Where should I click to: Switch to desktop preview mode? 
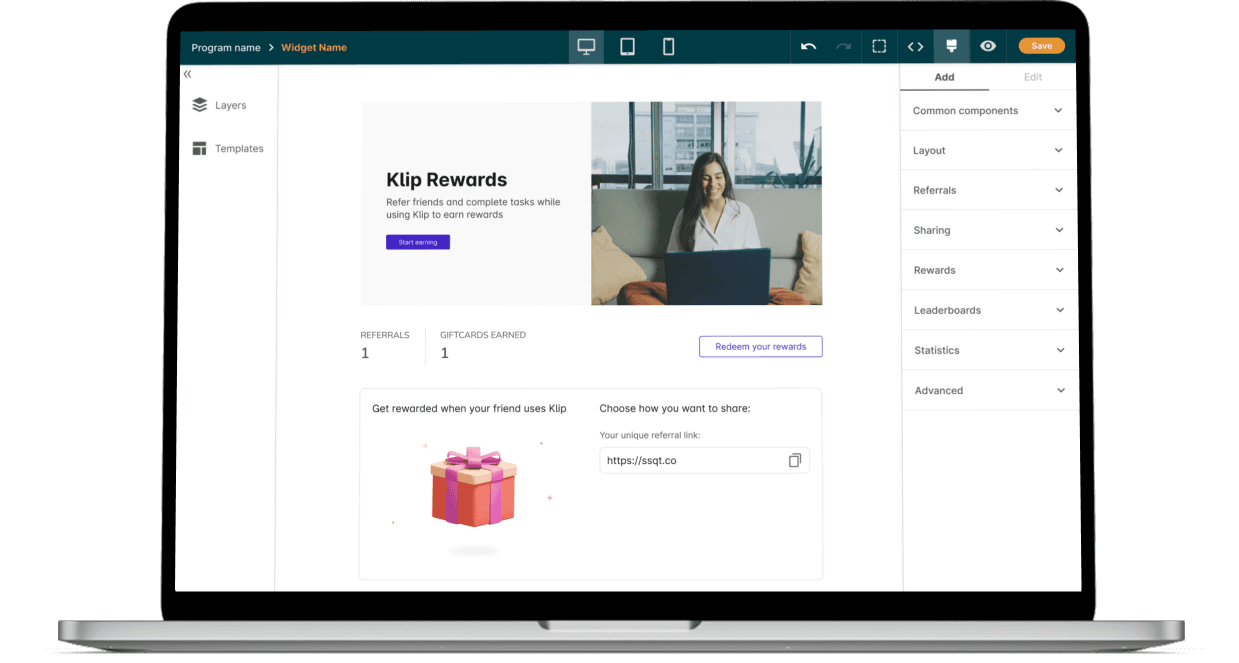[x=586, y=47]
